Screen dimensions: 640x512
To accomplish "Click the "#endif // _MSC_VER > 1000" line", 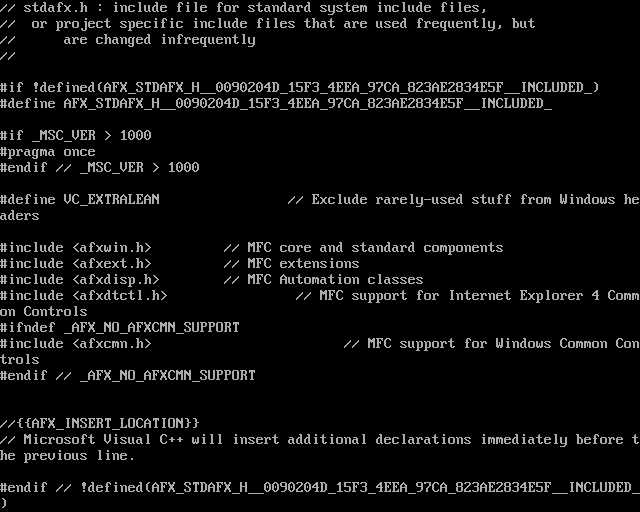I will coord(100,168).
